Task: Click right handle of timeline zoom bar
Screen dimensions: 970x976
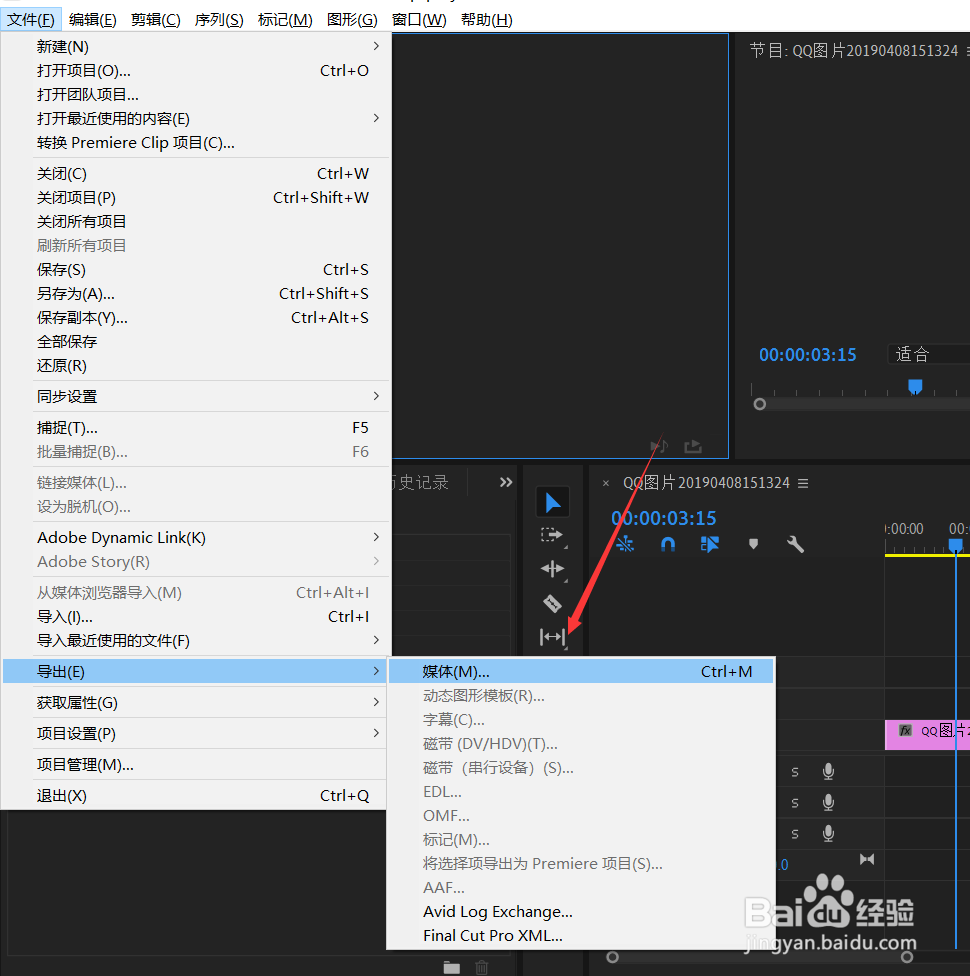Action: [907, 957]
